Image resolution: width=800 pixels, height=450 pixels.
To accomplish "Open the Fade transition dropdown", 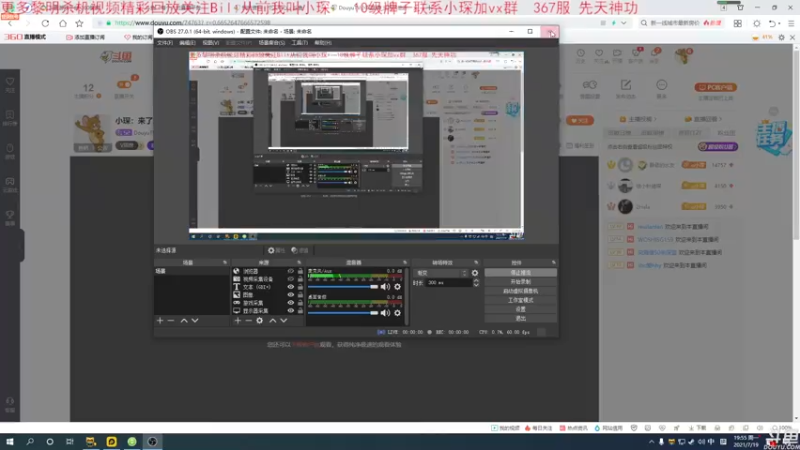I will click(x=441, y=273).
